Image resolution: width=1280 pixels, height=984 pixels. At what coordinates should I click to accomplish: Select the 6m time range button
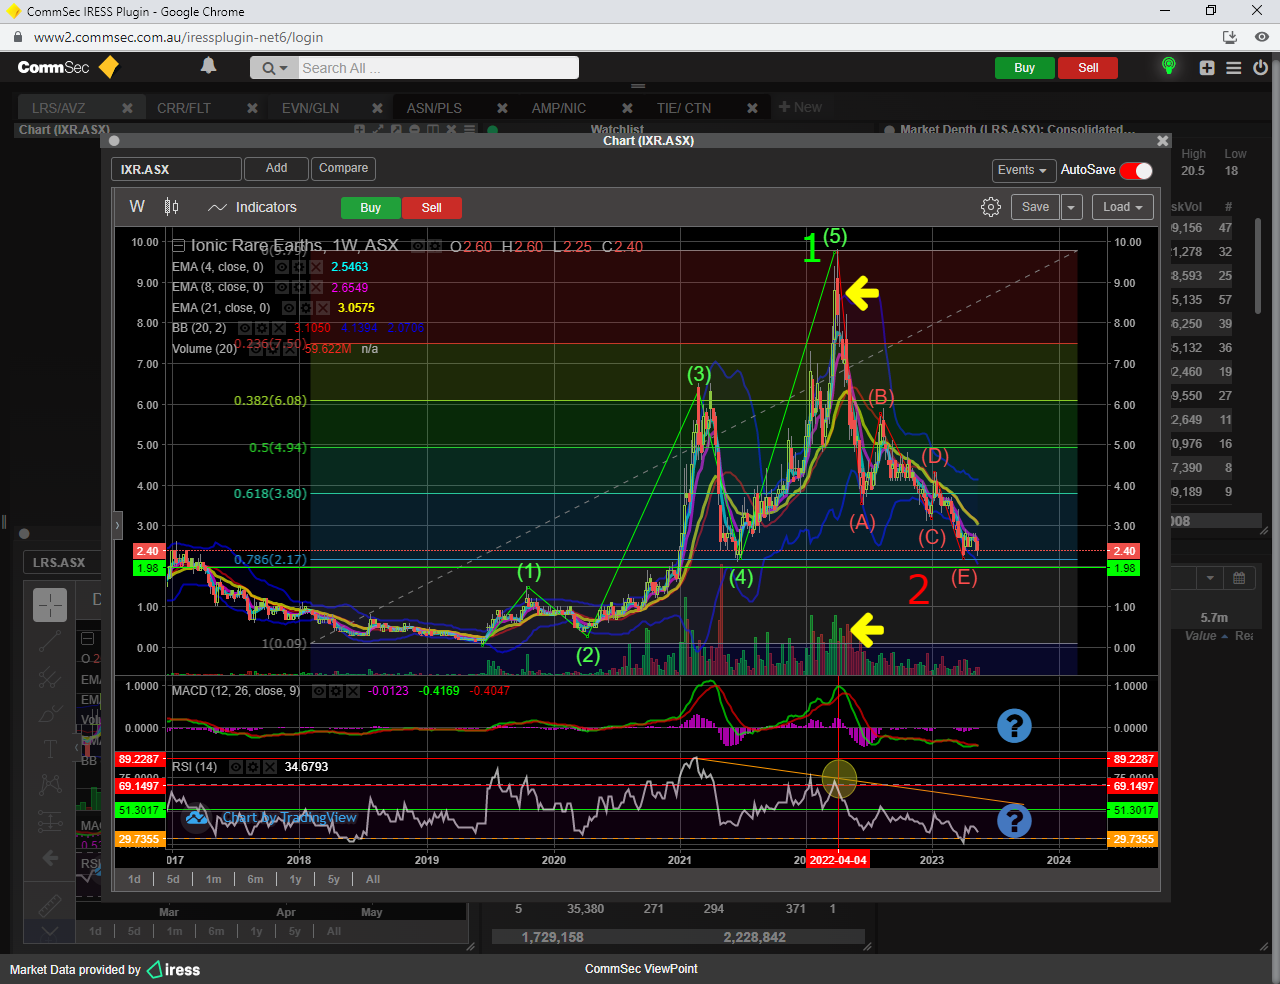255,879
